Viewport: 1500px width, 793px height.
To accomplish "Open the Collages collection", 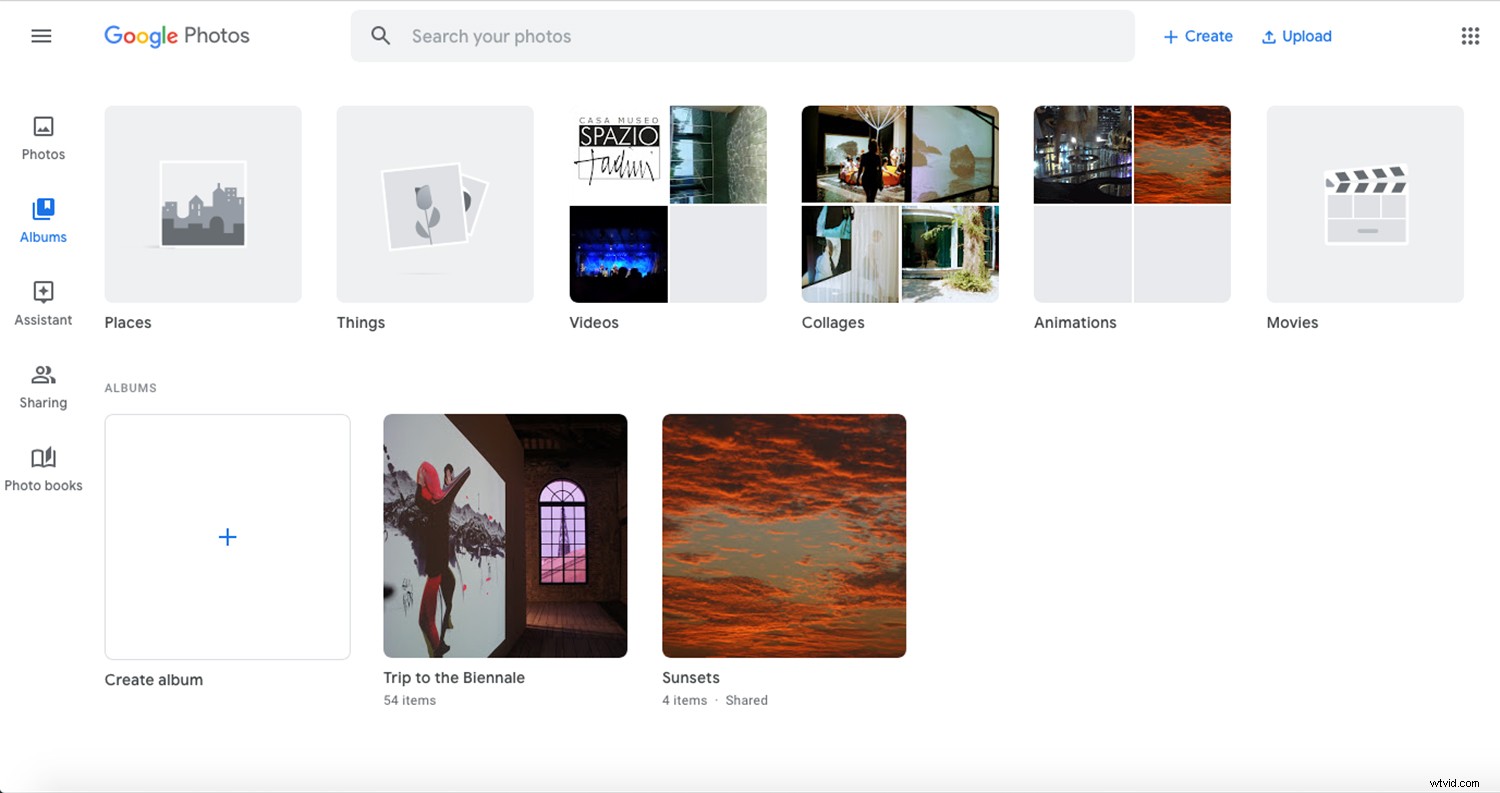I will coord(899,204).
